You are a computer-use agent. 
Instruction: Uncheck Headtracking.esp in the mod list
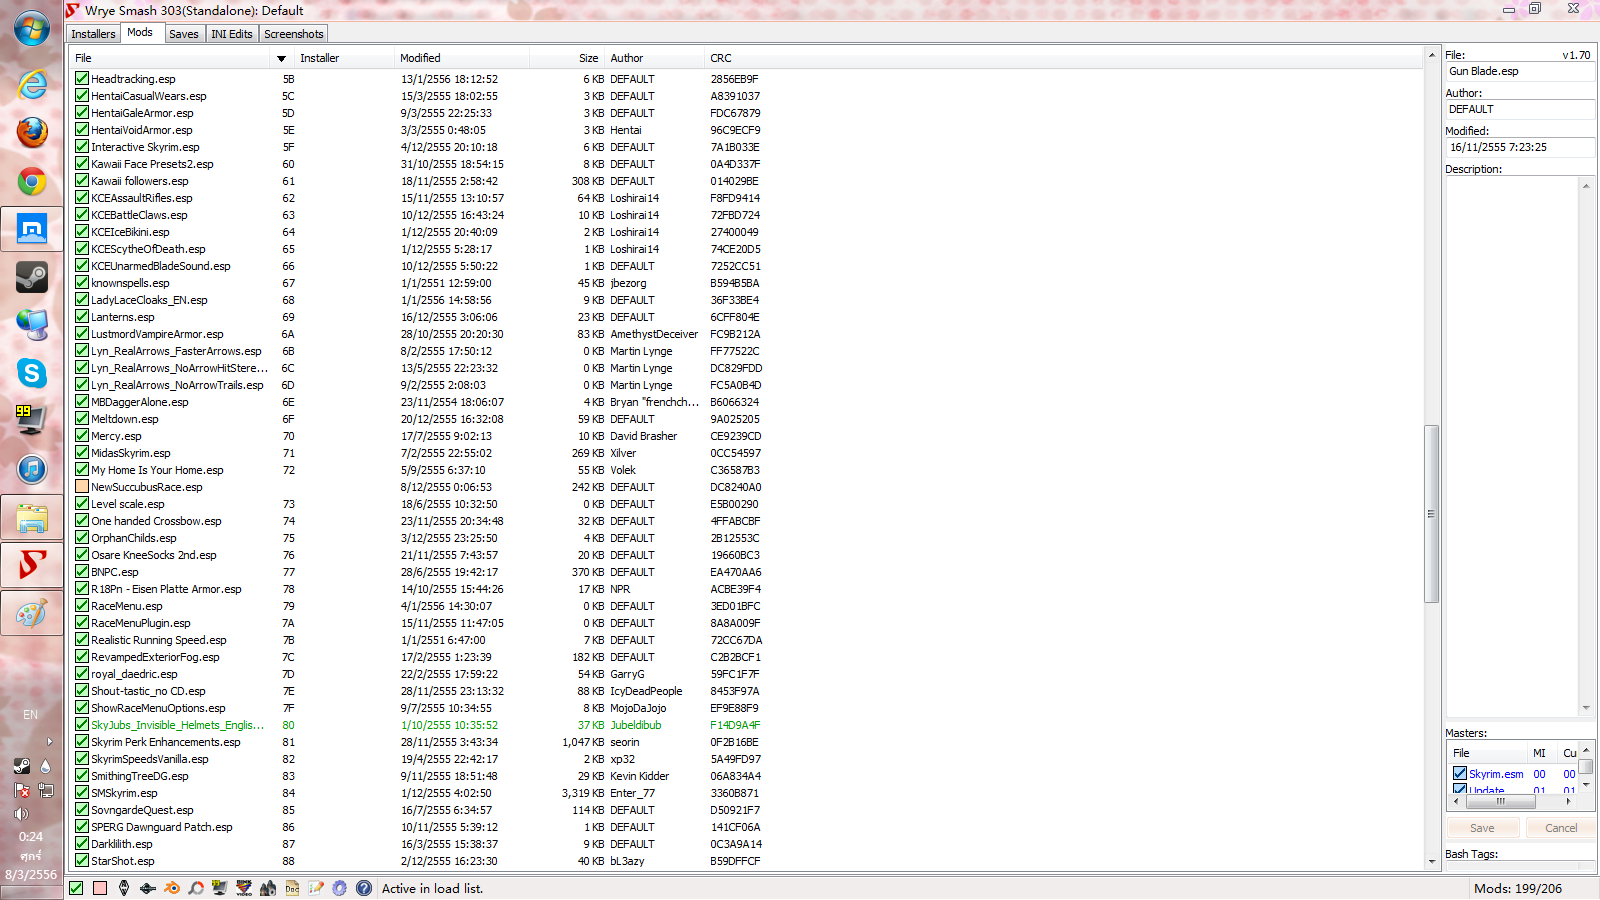pos(82,79)
